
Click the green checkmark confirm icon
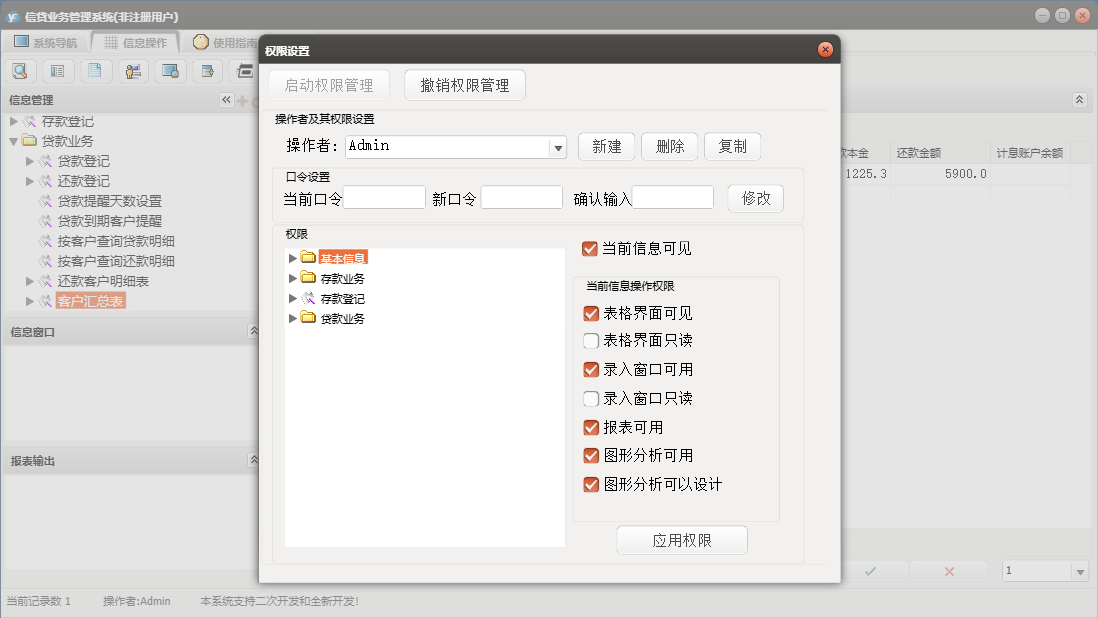point(870,571)
